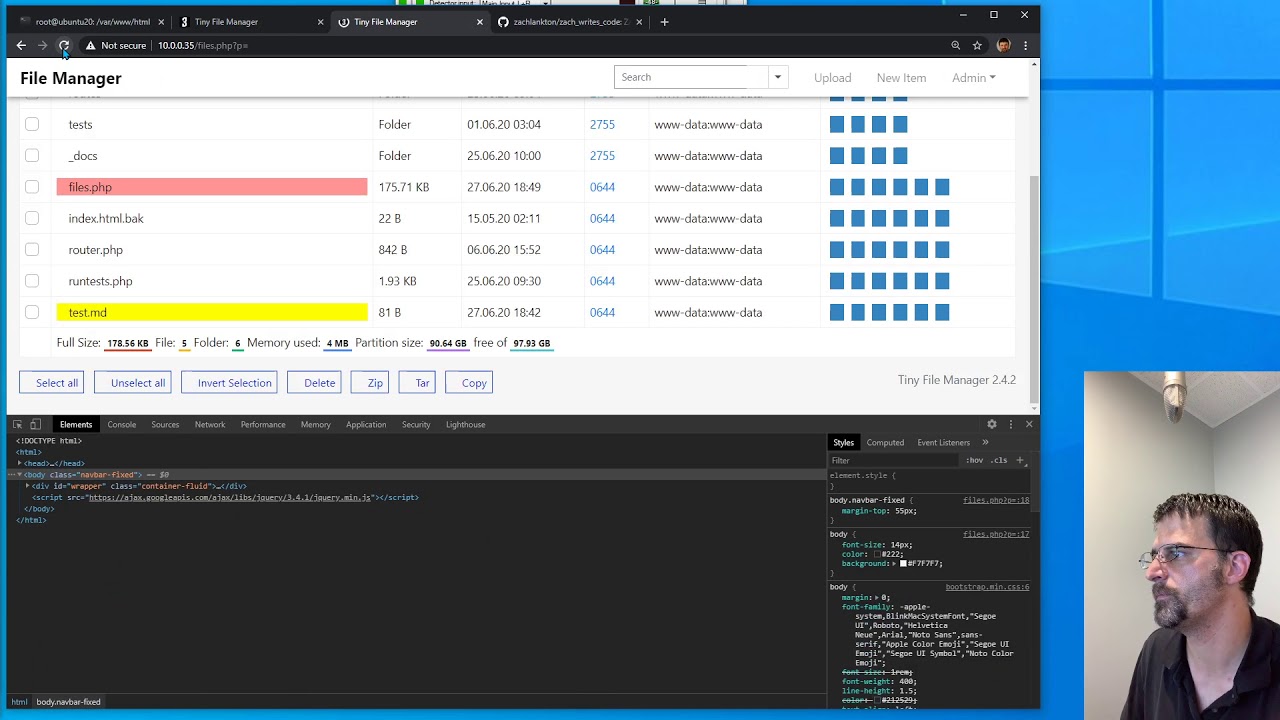Open the Chrome three-dot menu
Screen dimensions: 1280x720
(1025, 45)
